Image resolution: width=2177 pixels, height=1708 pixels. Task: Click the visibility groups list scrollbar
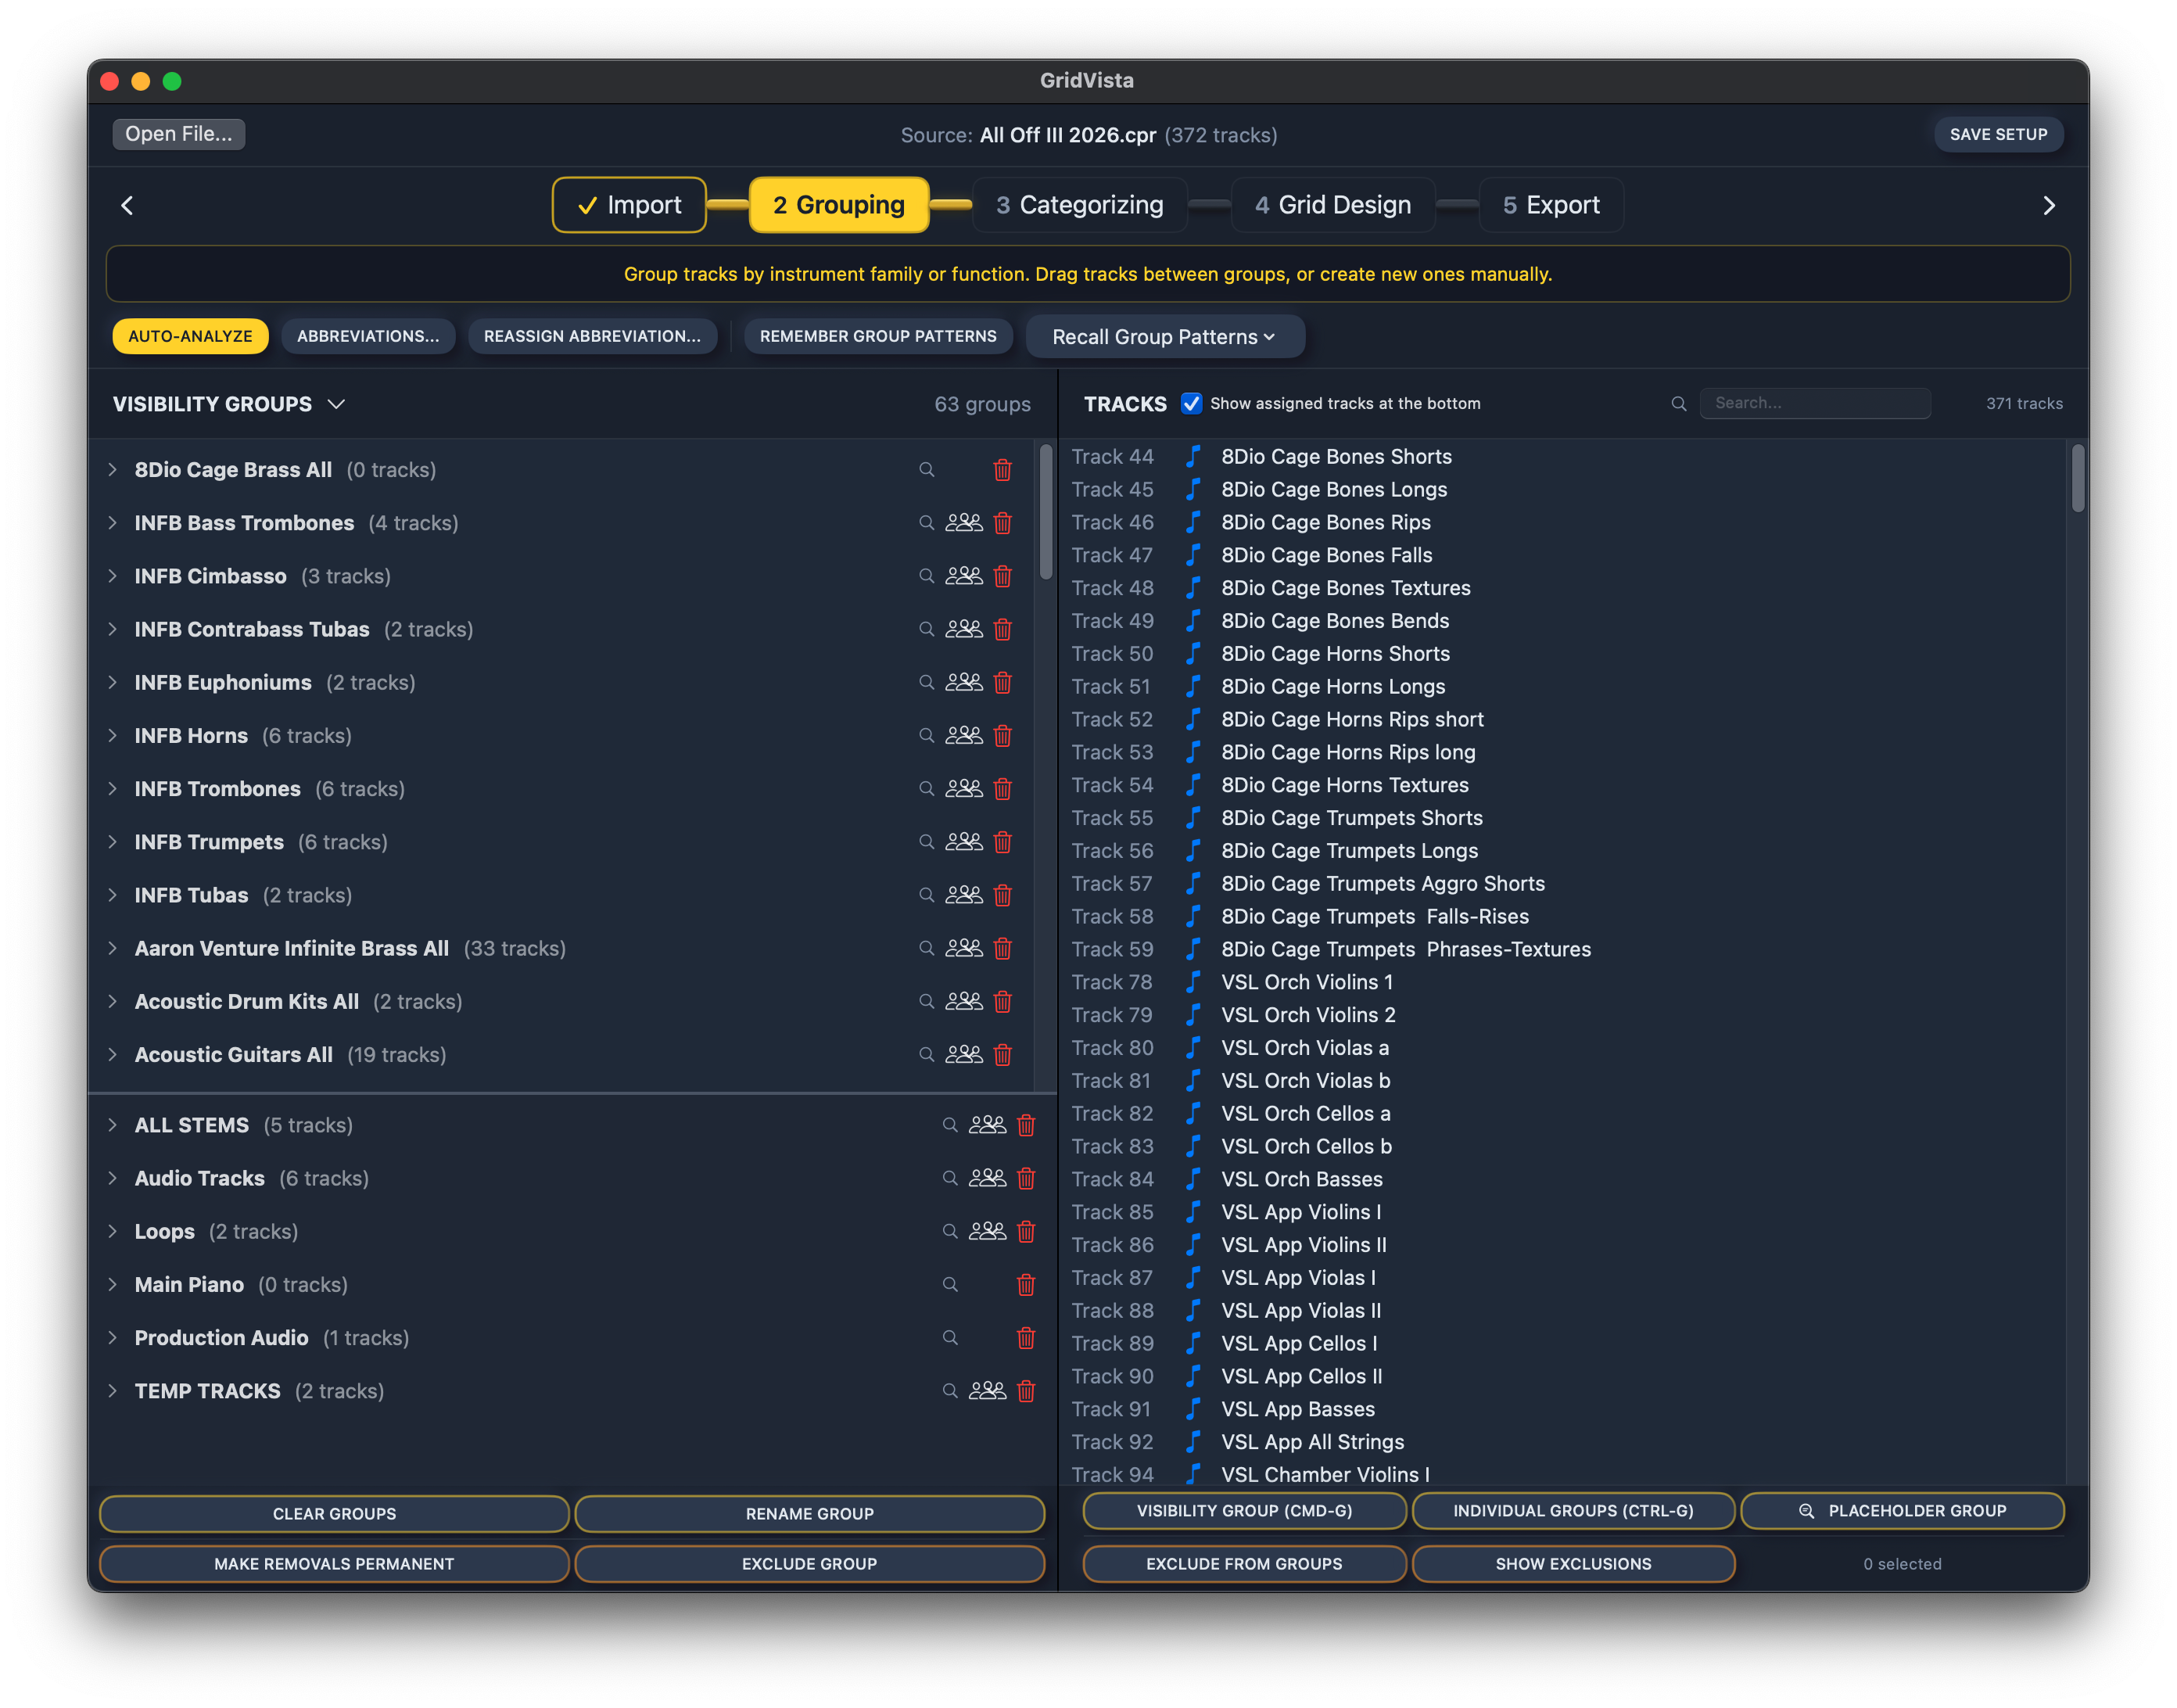(x=1045, y=512)
